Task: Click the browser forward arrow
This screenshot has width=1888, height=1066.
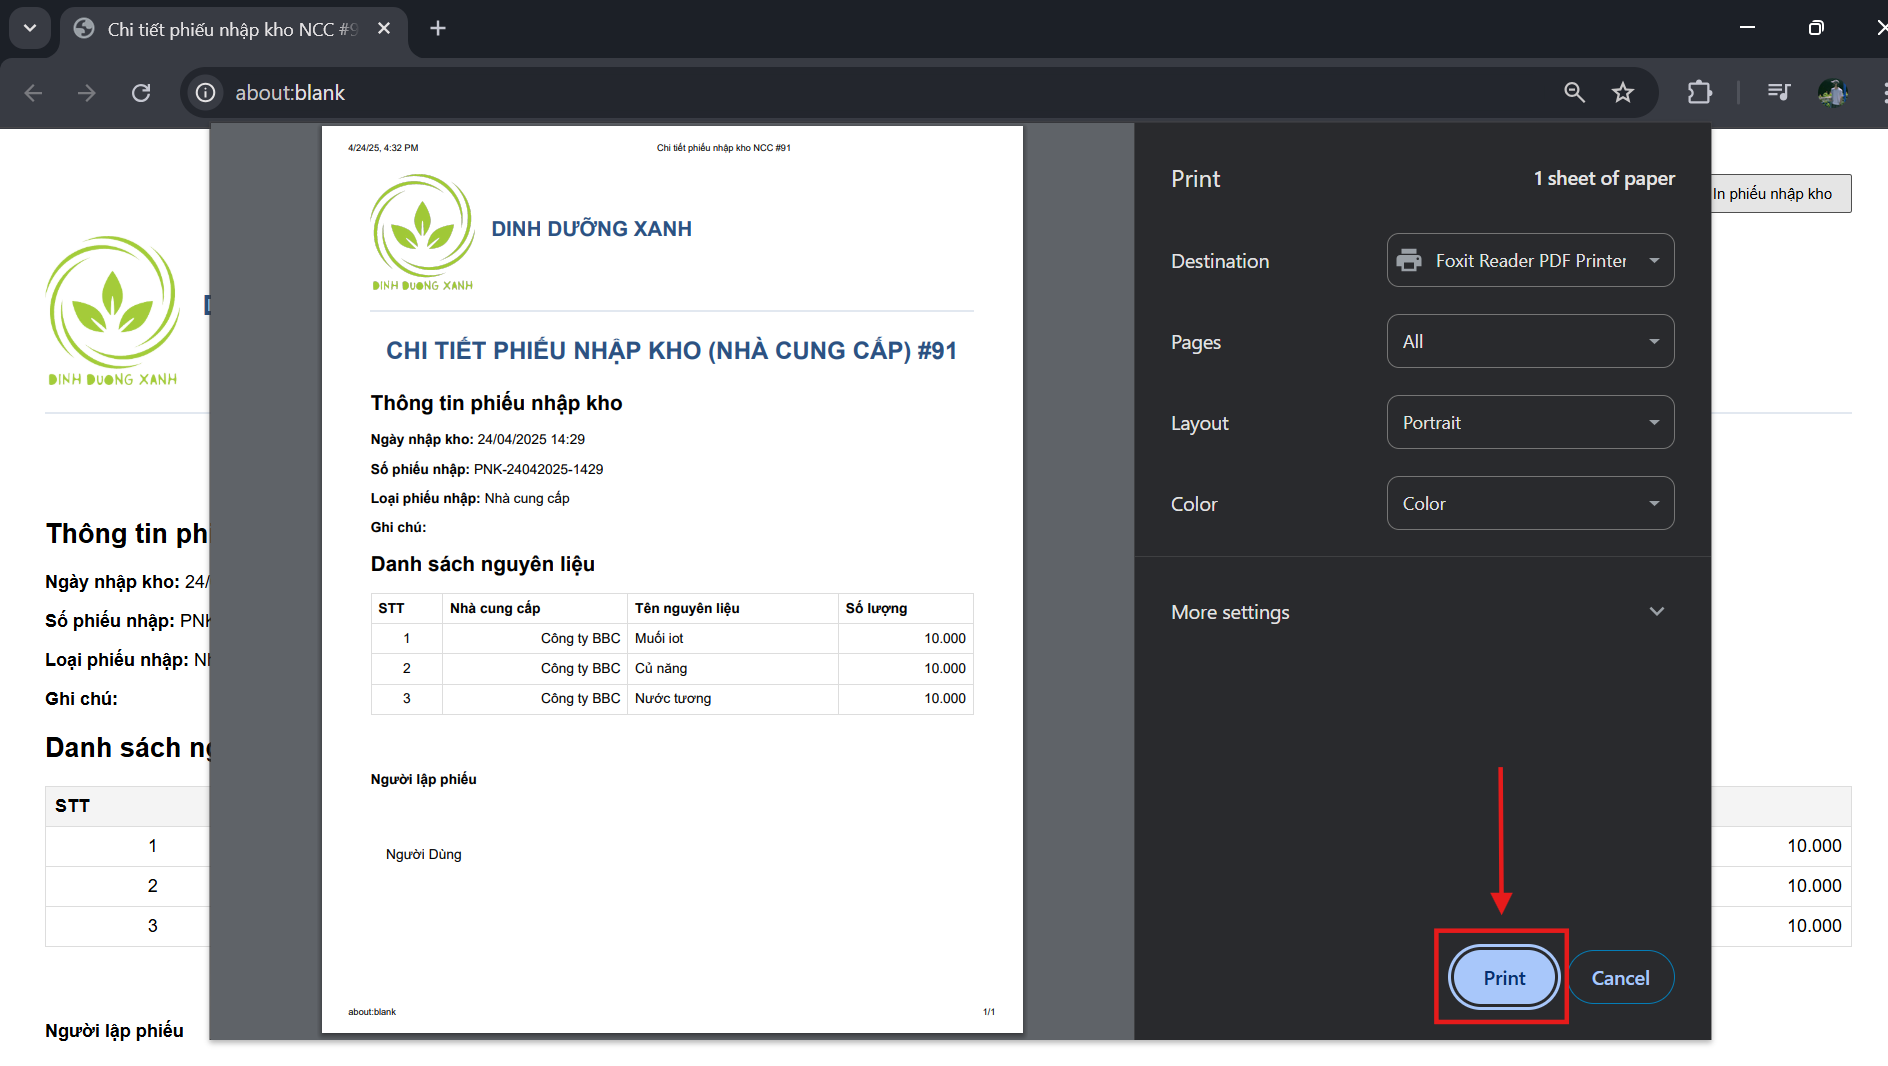Action: pyautogui.click(x=87, y=93)
